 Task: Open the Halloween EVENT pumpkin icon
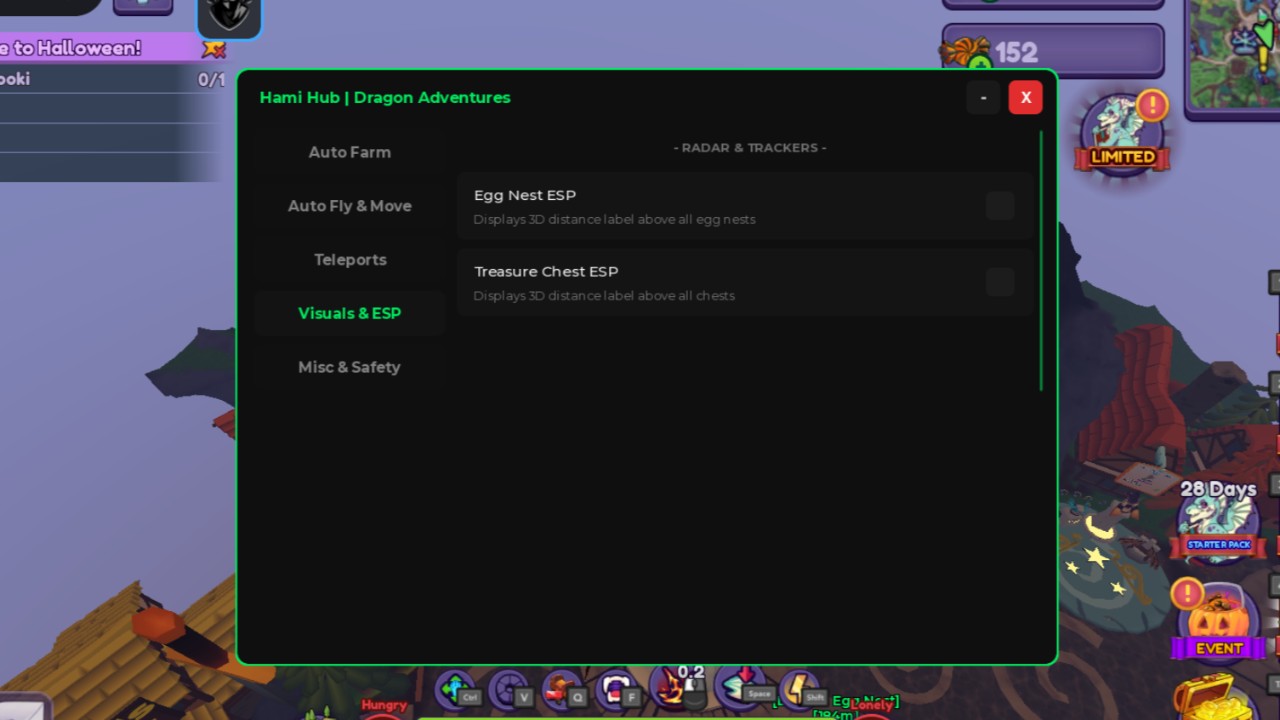pos(1218,624)
